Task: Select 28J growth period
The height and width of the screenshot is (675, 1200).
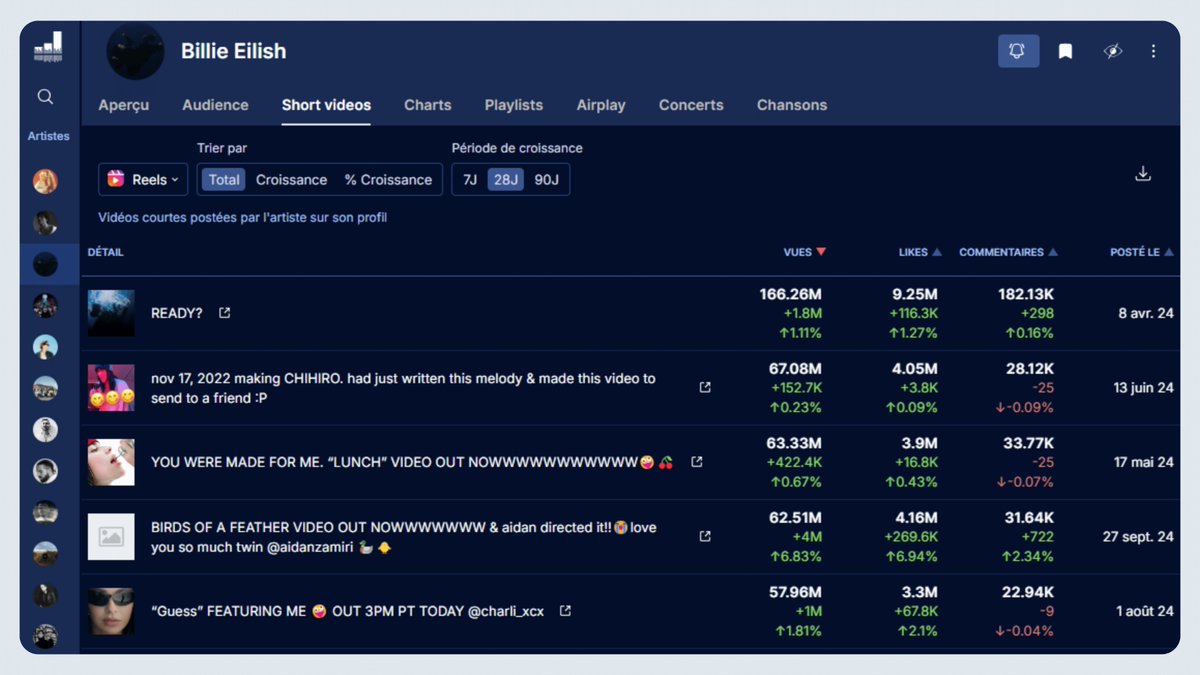Action: [x=506, y=180]
